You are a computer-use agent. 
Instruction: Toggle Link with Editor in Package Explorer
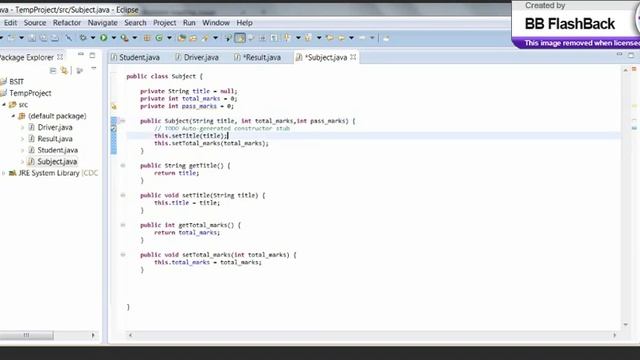(x=64, y=71)
